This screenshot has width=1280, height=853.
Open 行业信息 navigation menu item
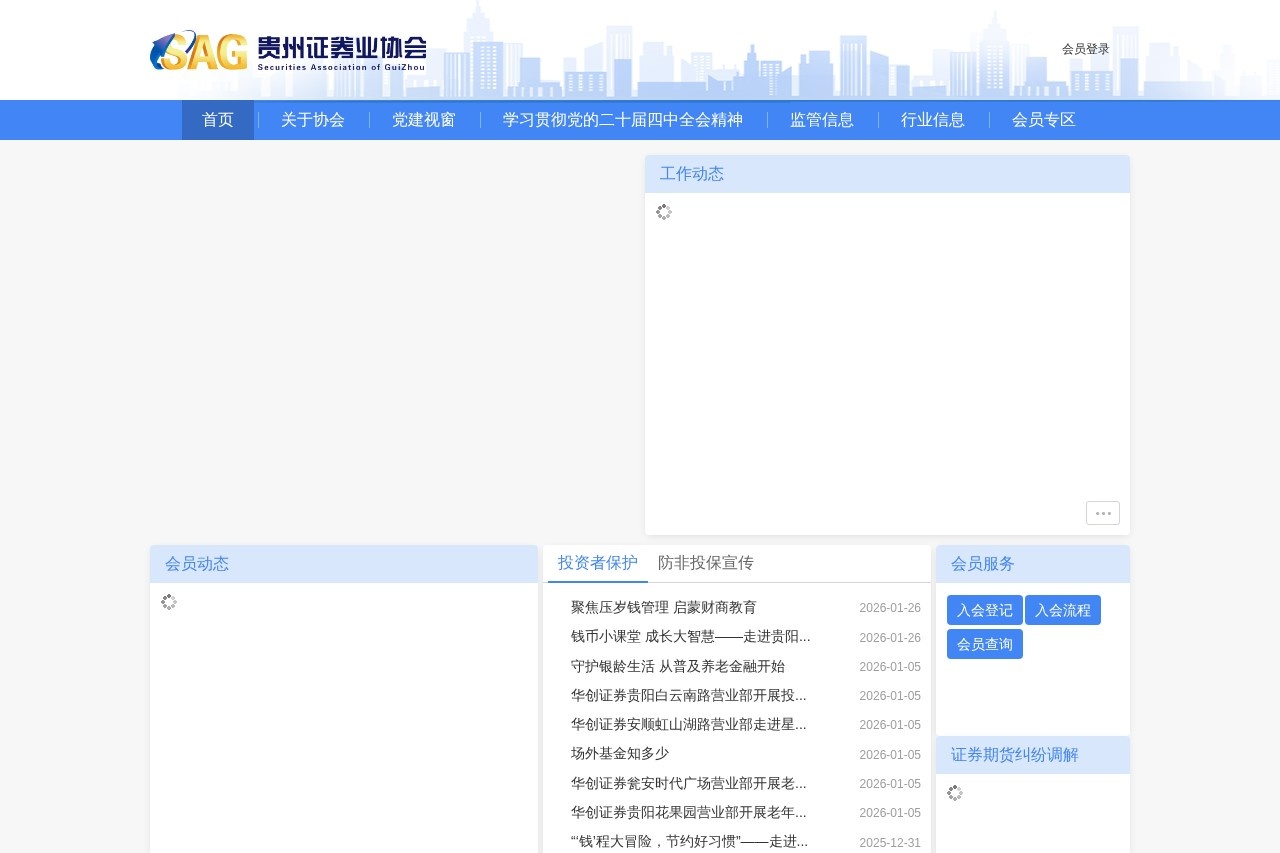click(x=933, y=120)
